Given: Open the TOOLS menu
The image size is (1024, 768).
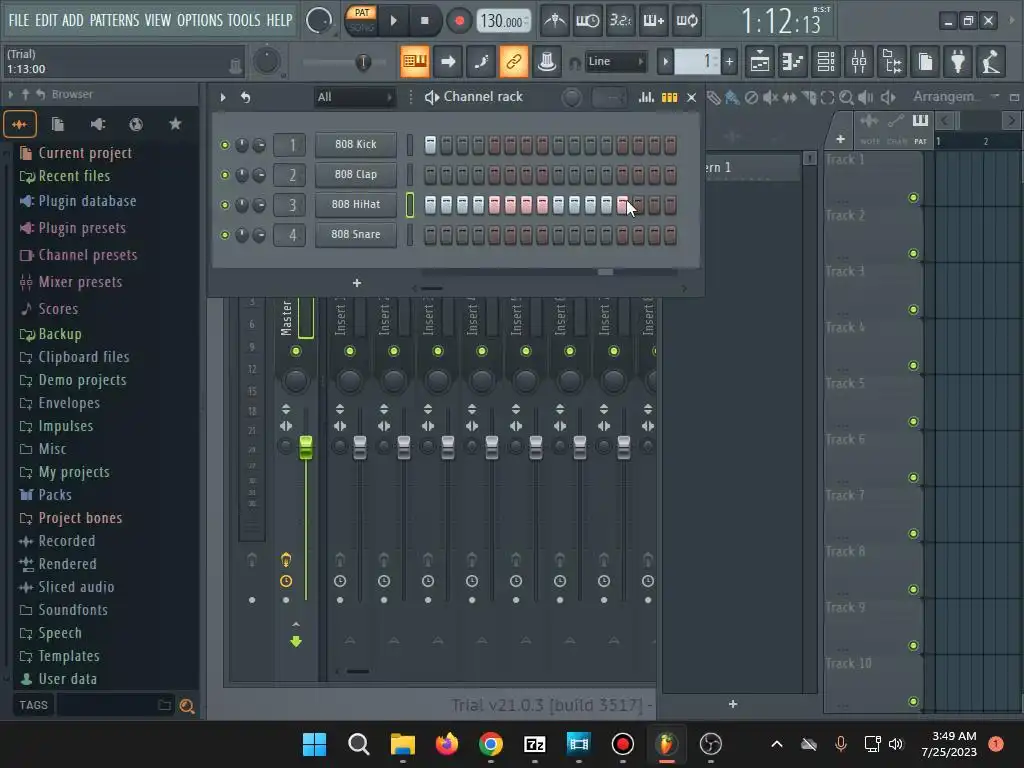Looking at the screenshot, I should tap(244, 20).
